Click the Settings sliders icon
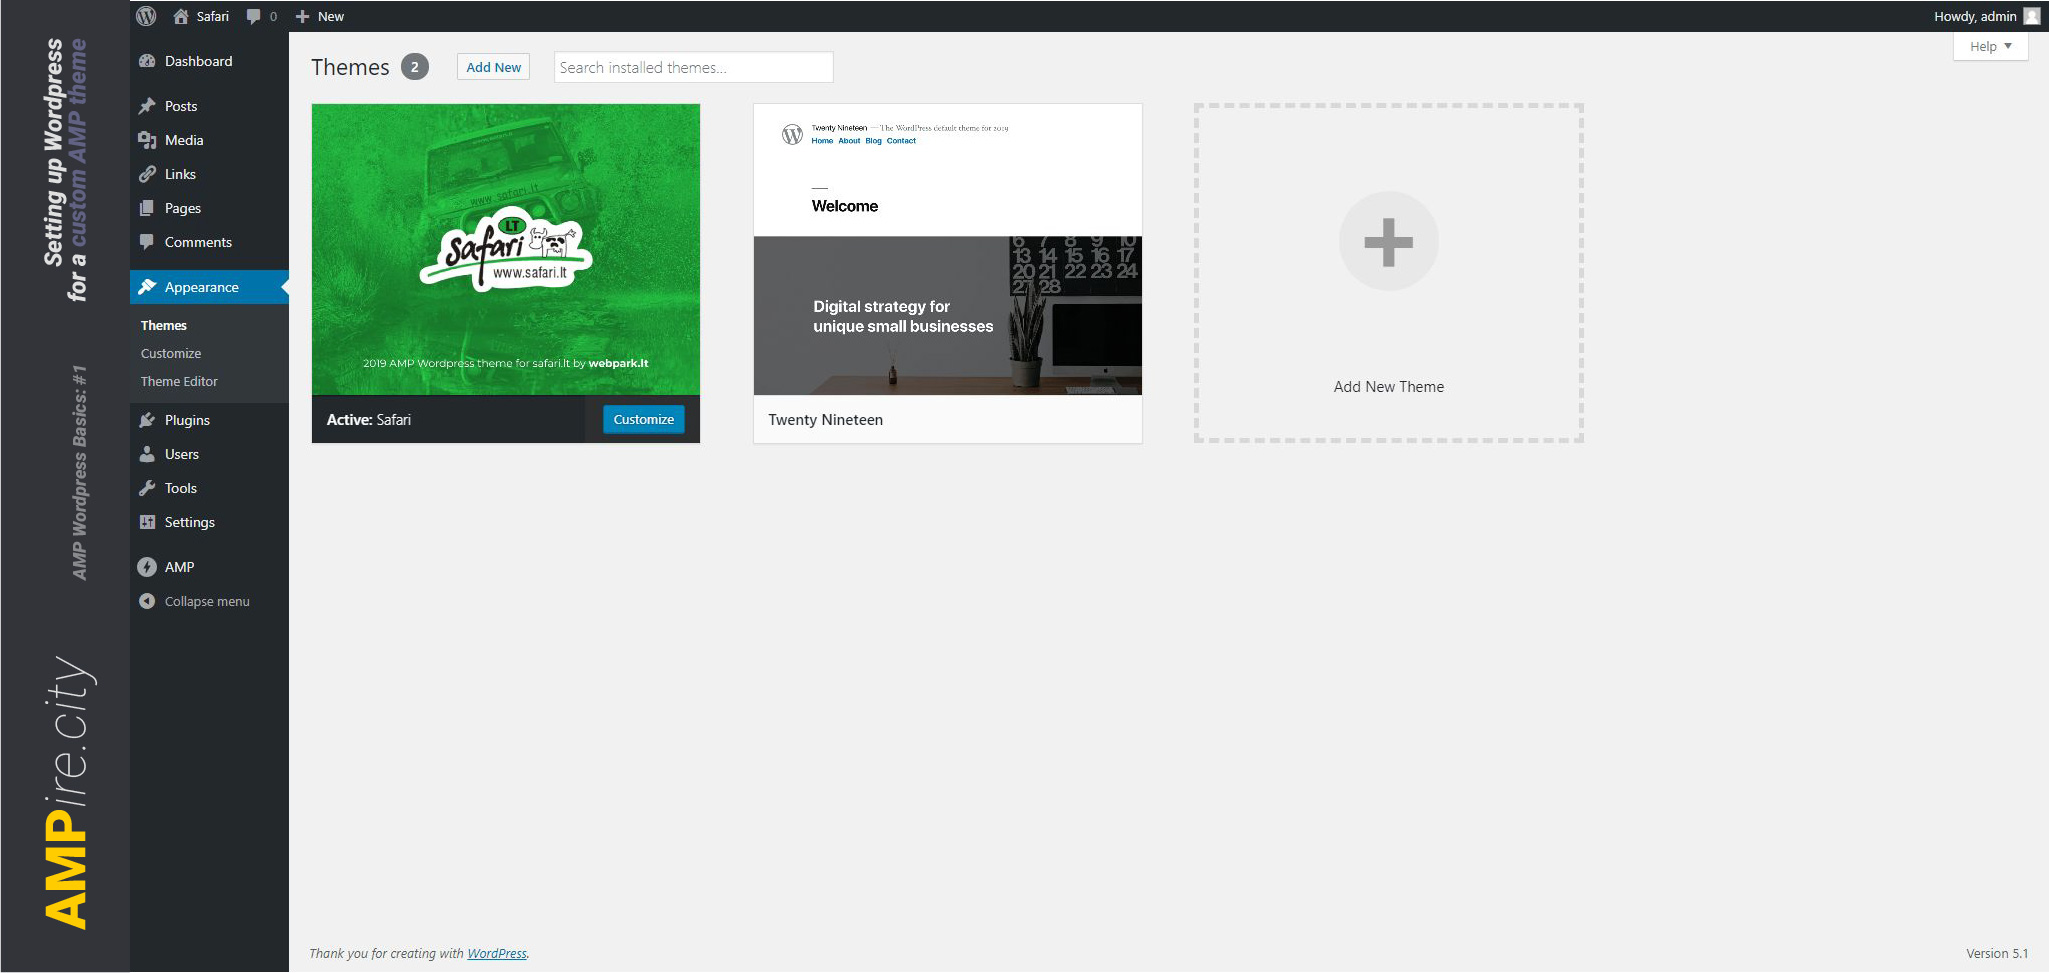Image resolution: width=2049 pixels, height=973 pixels. click(x=147, y=522)
